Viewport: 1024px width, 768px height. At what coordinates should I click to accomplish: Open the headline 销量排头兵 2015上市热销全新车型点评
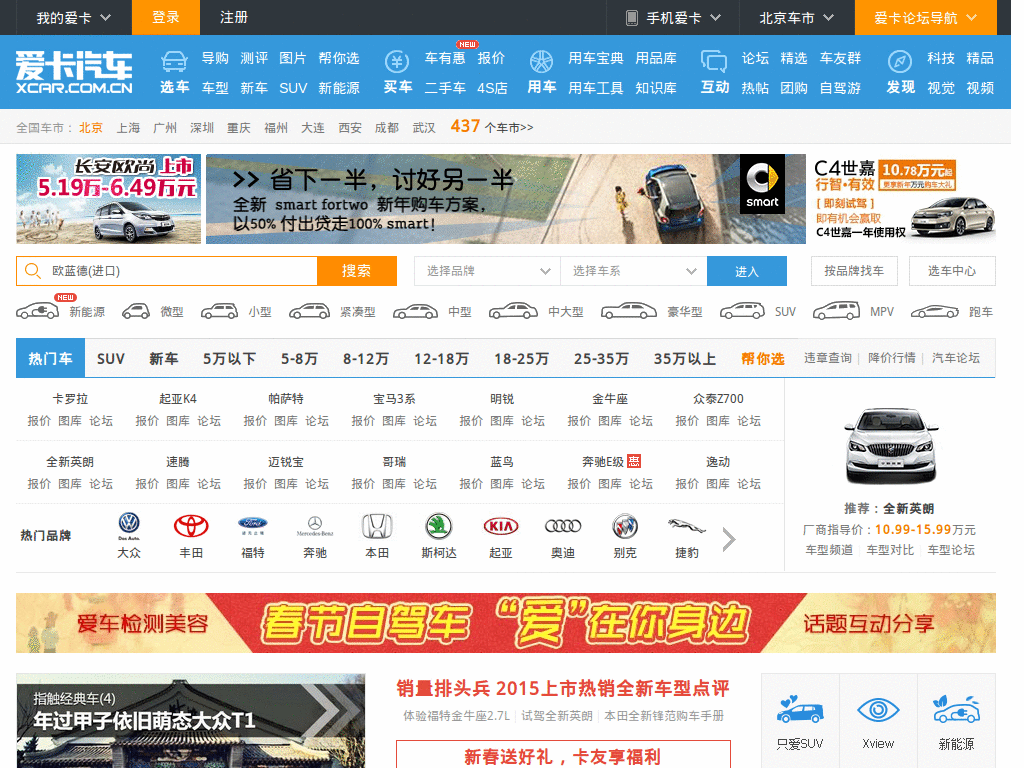pos(563,688)
